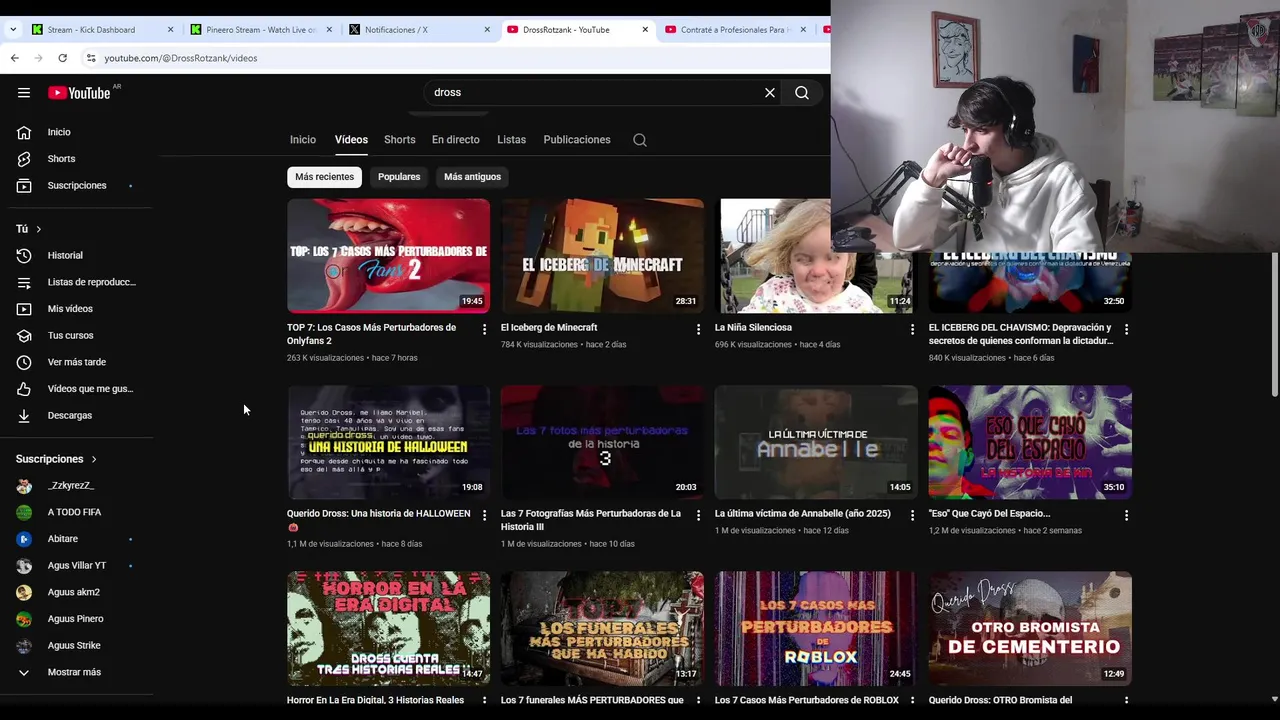Switch to the En directo channel tab

456,140
